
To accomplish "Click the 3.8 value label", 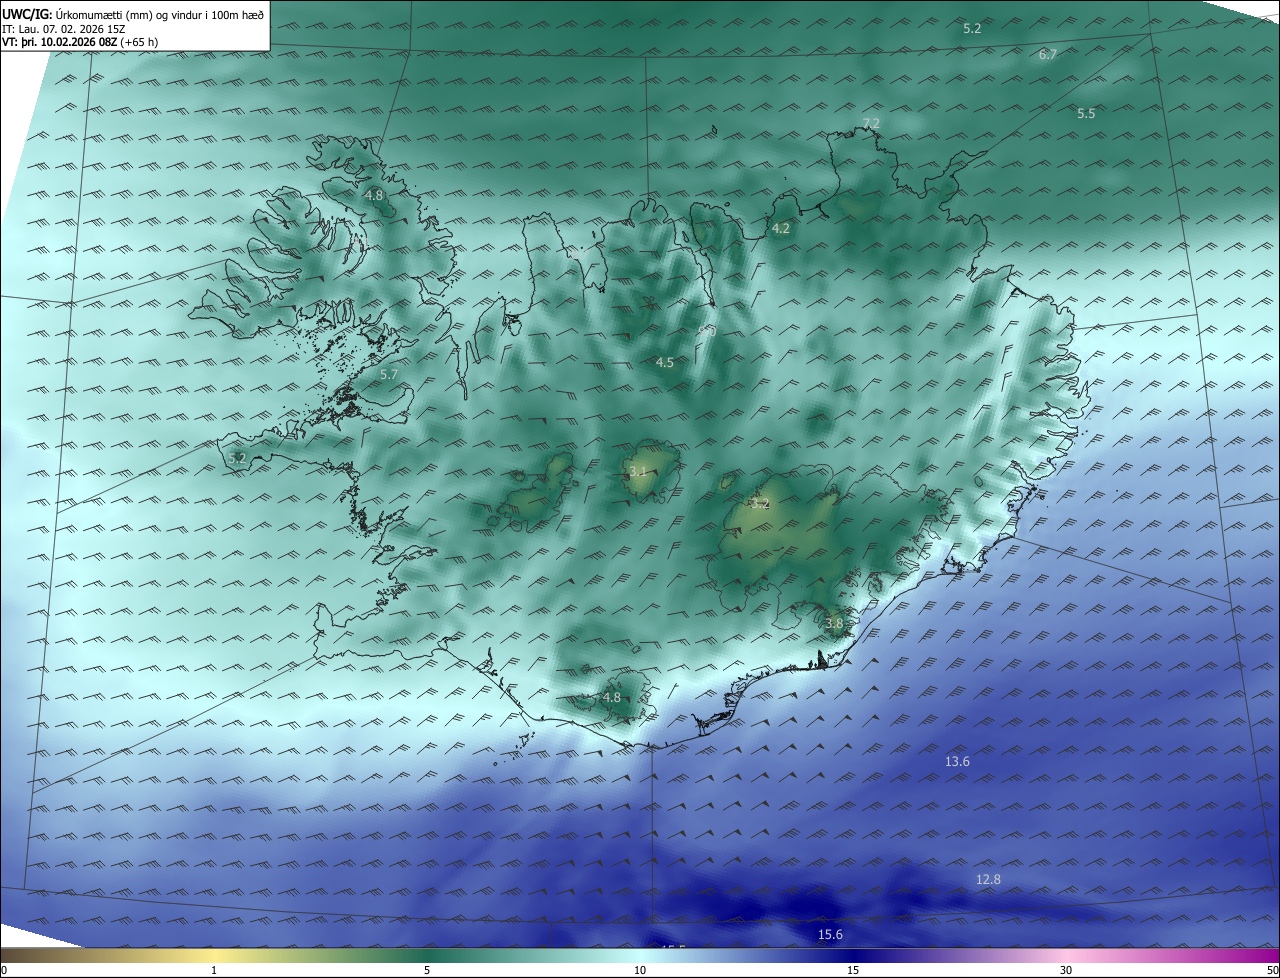I will 835,624.
